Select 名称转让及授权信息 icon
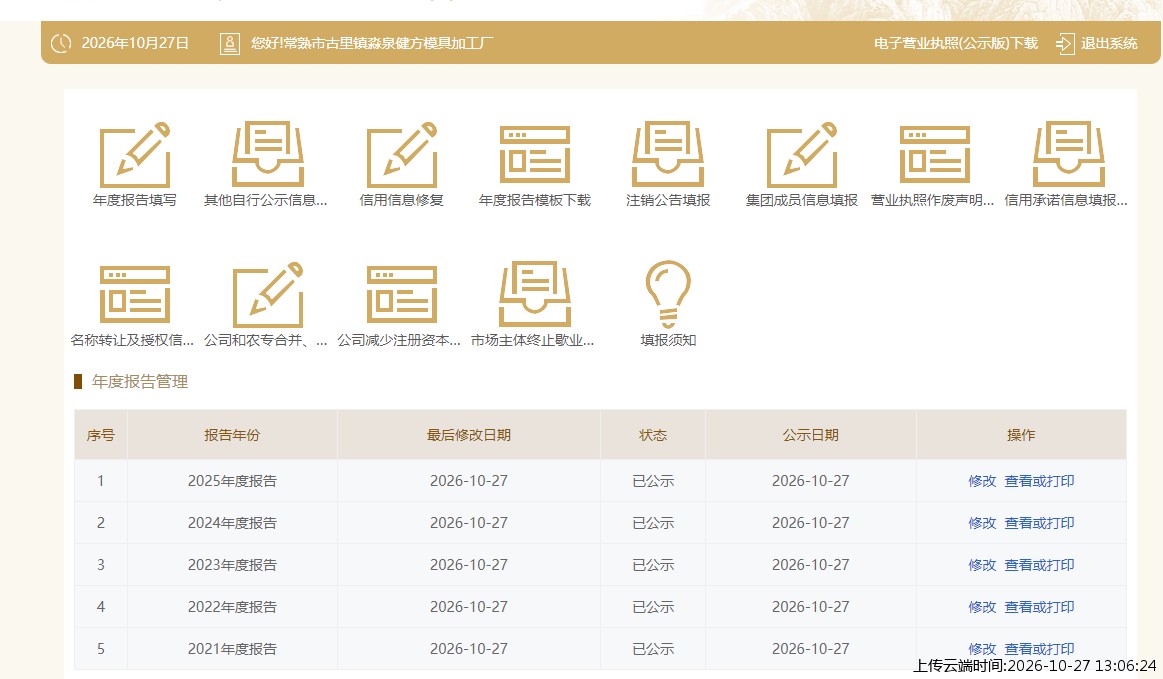This screenshot has width=1163, height=679. coord(135,294)
